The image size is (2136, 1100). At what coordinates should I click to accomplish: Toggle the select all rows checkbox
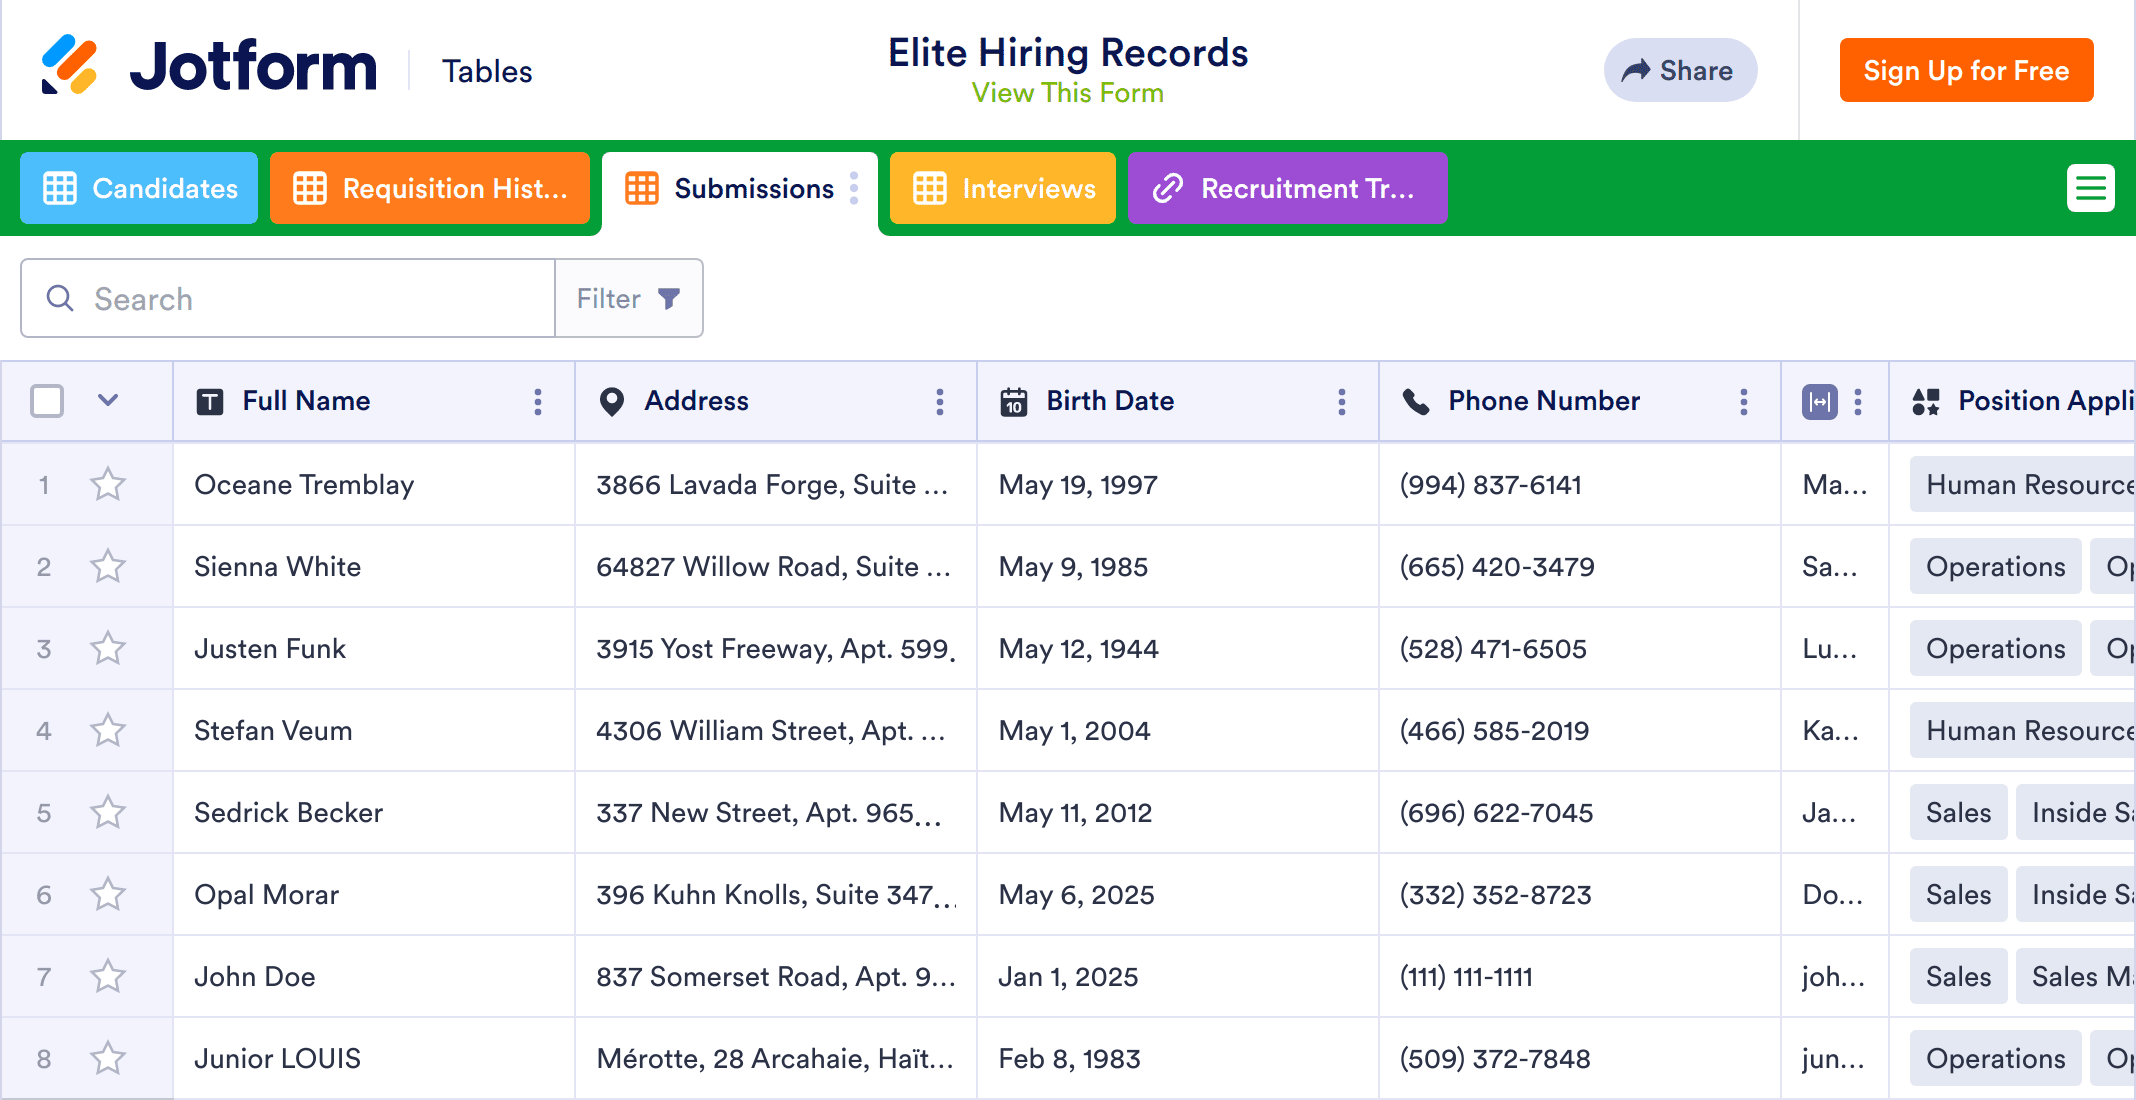tap(47, 401)
